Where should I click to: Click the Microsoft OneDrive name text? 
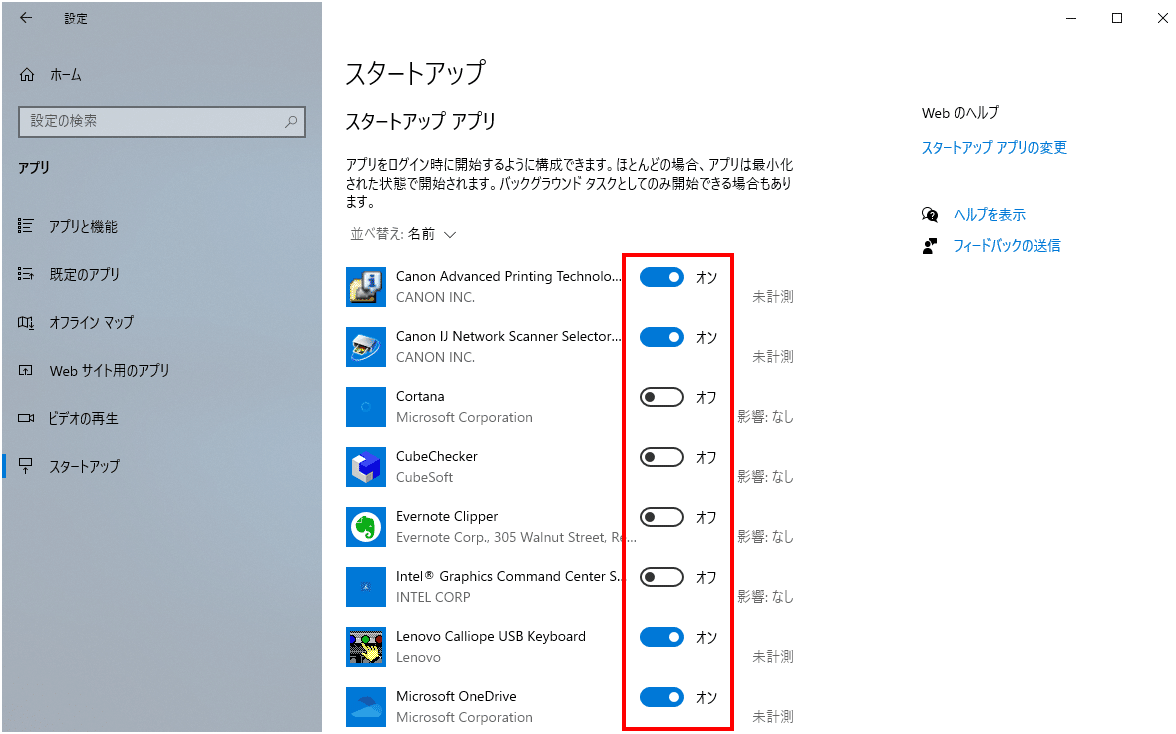[x=456, y=697]
